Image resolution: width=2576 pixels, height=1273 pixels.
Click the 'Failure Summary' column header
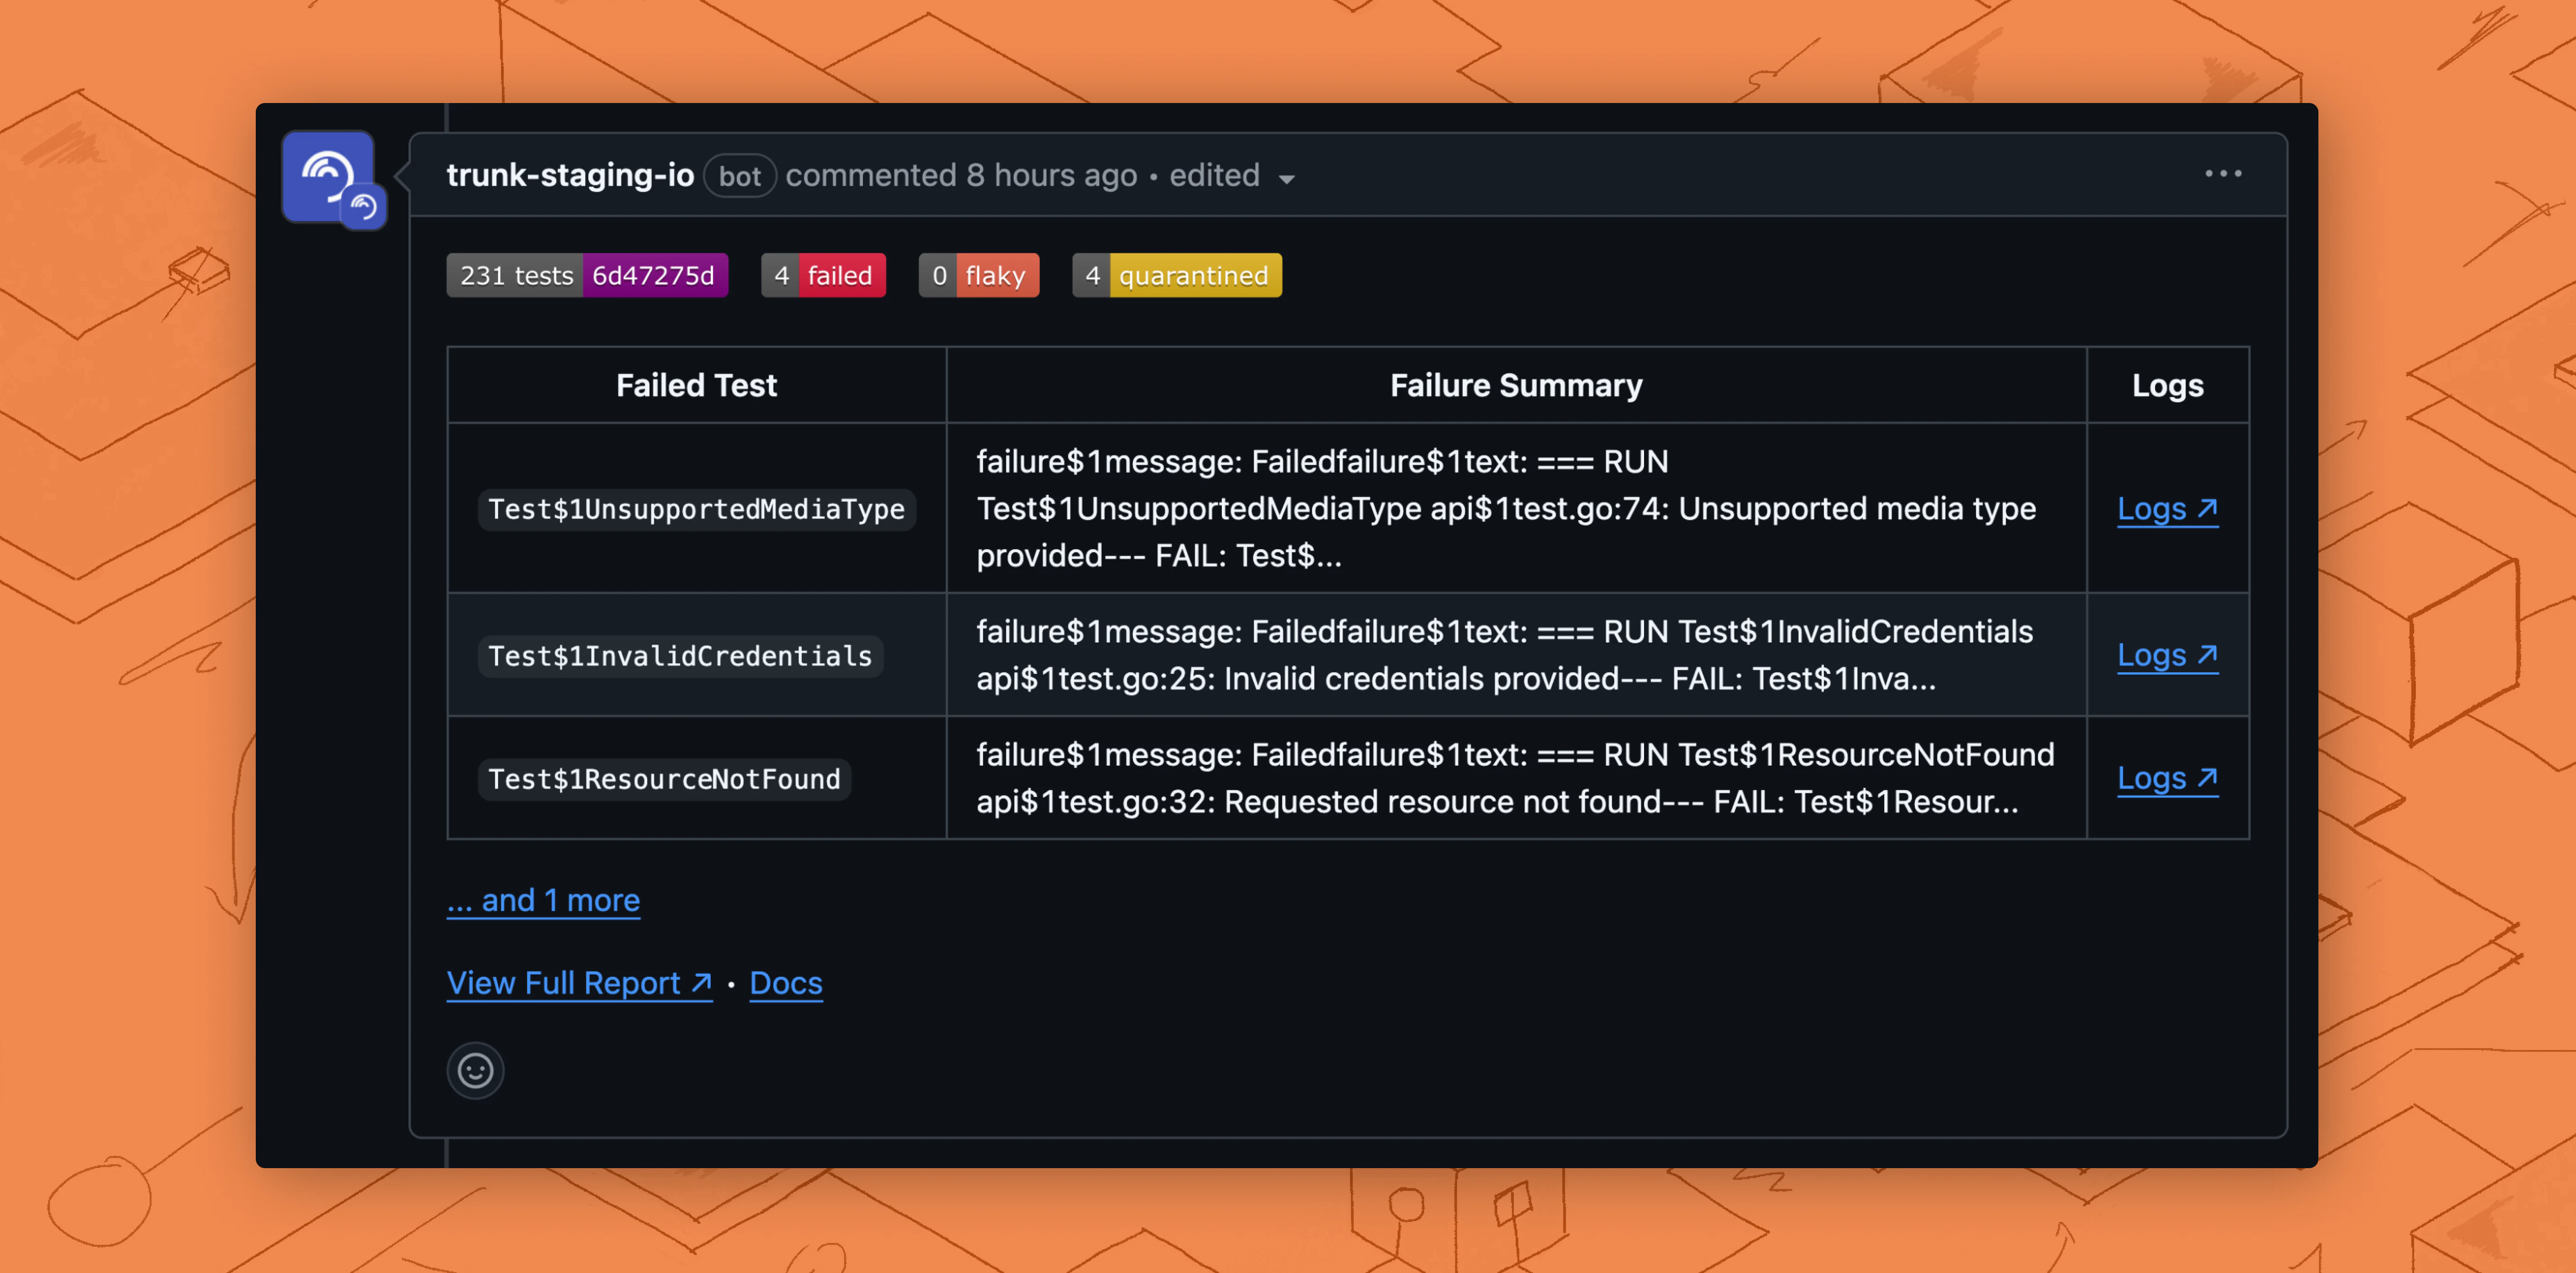[1516, 385]
